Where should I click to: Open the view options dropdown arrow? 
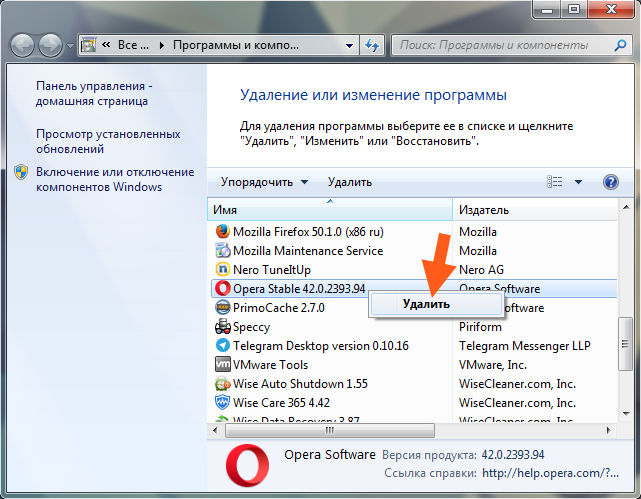(x=578, y=182)
